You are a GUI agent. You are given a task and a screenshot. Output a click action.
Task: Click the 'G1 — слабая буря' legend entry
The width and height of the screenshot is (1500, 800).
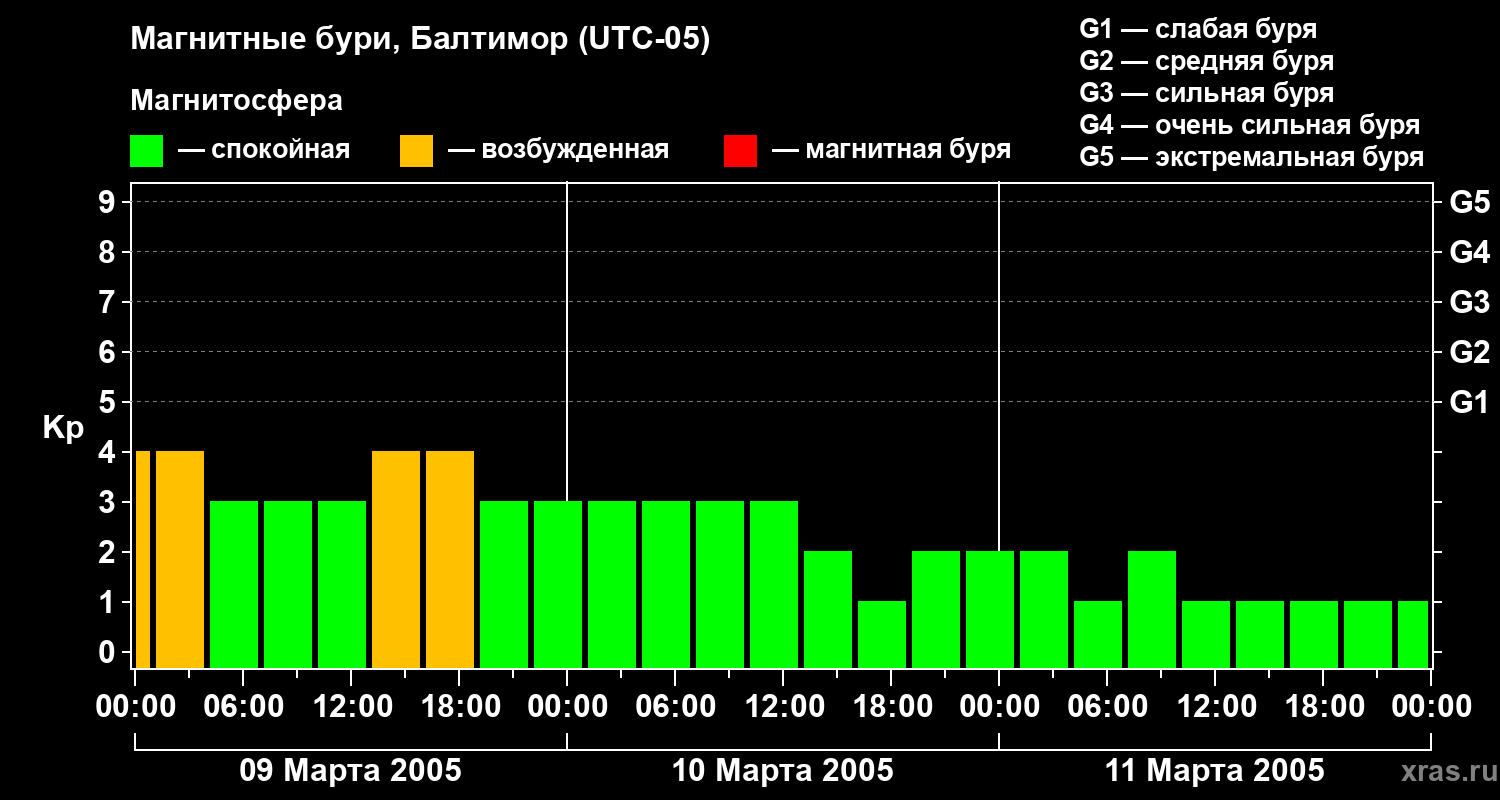tap(1198, 29)
